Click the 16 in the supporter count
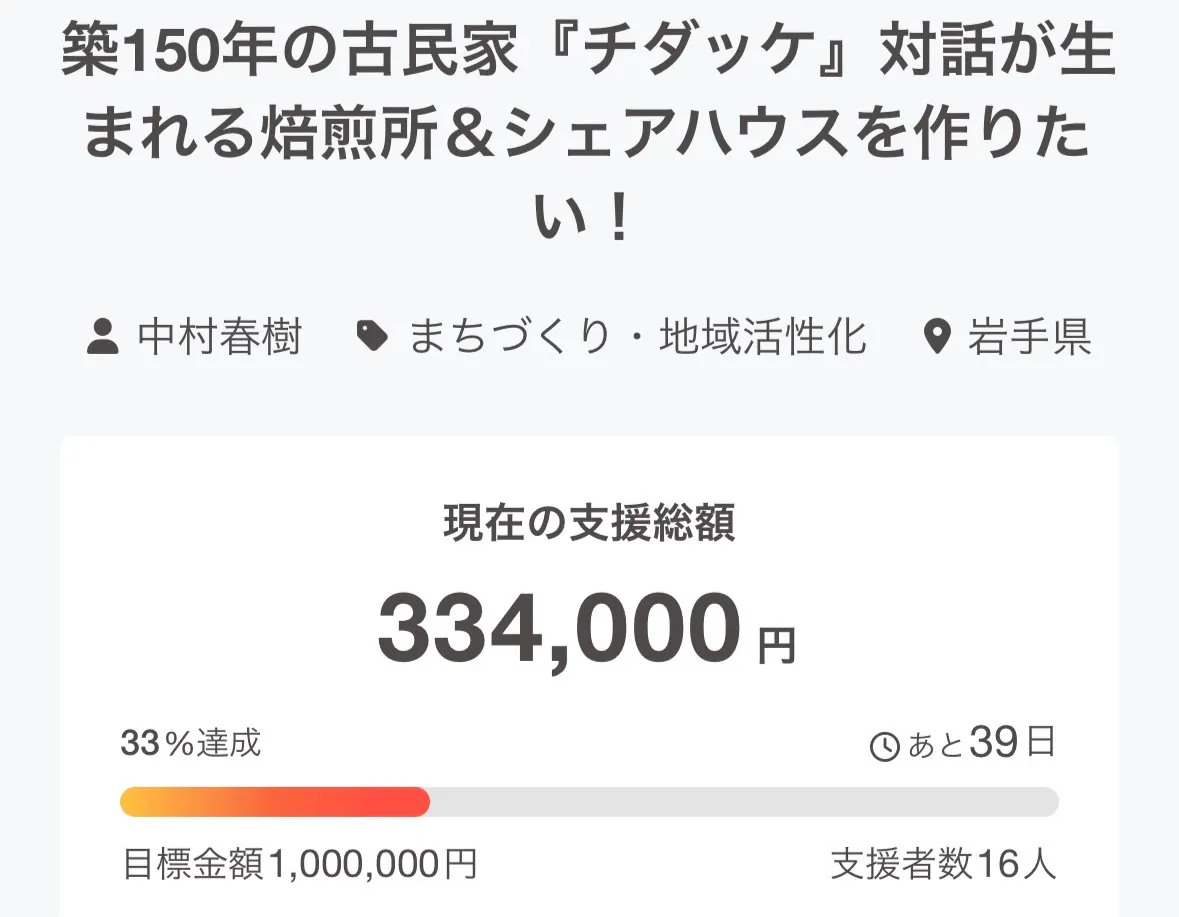The width and height of the screenshot is (1179, 917). click(x=997, y=865)
